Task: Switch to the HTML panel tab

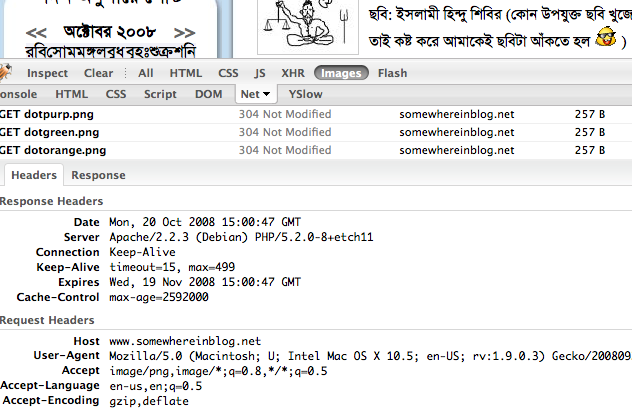Action: point(71,94)
